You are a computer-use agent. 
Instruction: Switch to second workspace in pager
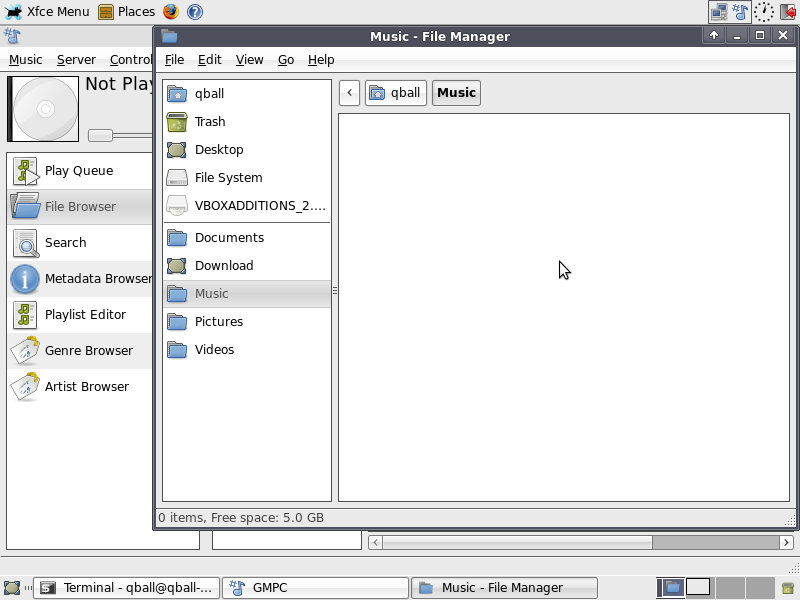point(699,588)
